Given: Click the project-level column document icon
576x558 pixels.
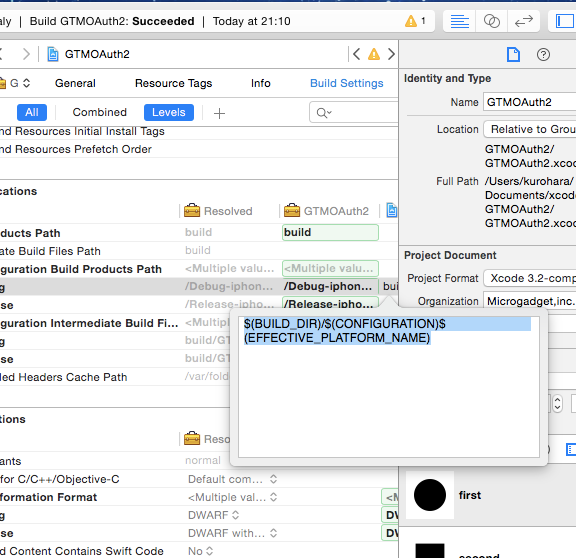Looking at the screenshot, I should click(392, 210).
